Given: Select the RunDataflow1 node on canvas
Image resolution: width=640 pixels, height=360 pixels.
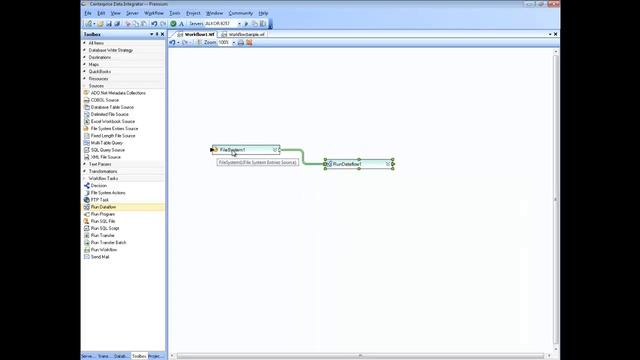Looking at the screenshot, I should point(359,164).
